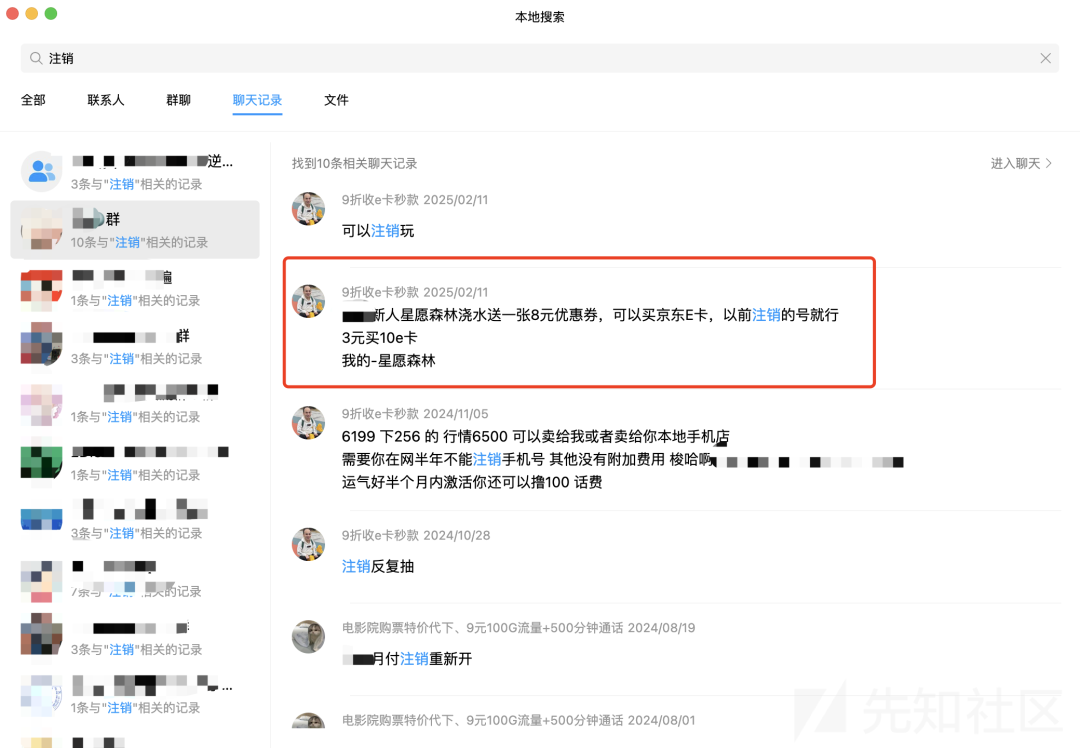Clear the search field with X icon
The width and height of the screenshot is (1080, 748).
point(1045,59)
